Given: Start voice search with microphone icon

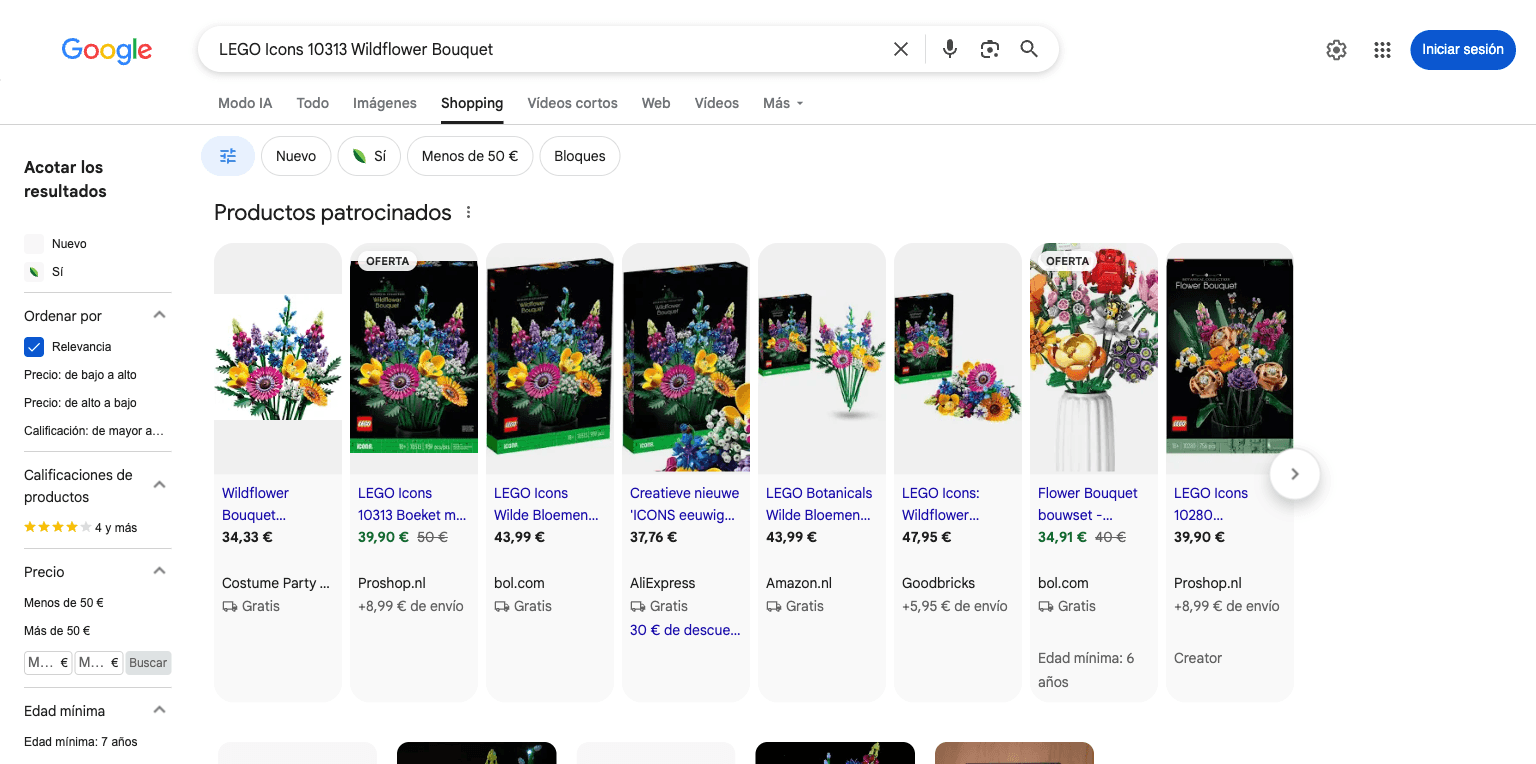Looking at the screenshot, I should point(950,49).
